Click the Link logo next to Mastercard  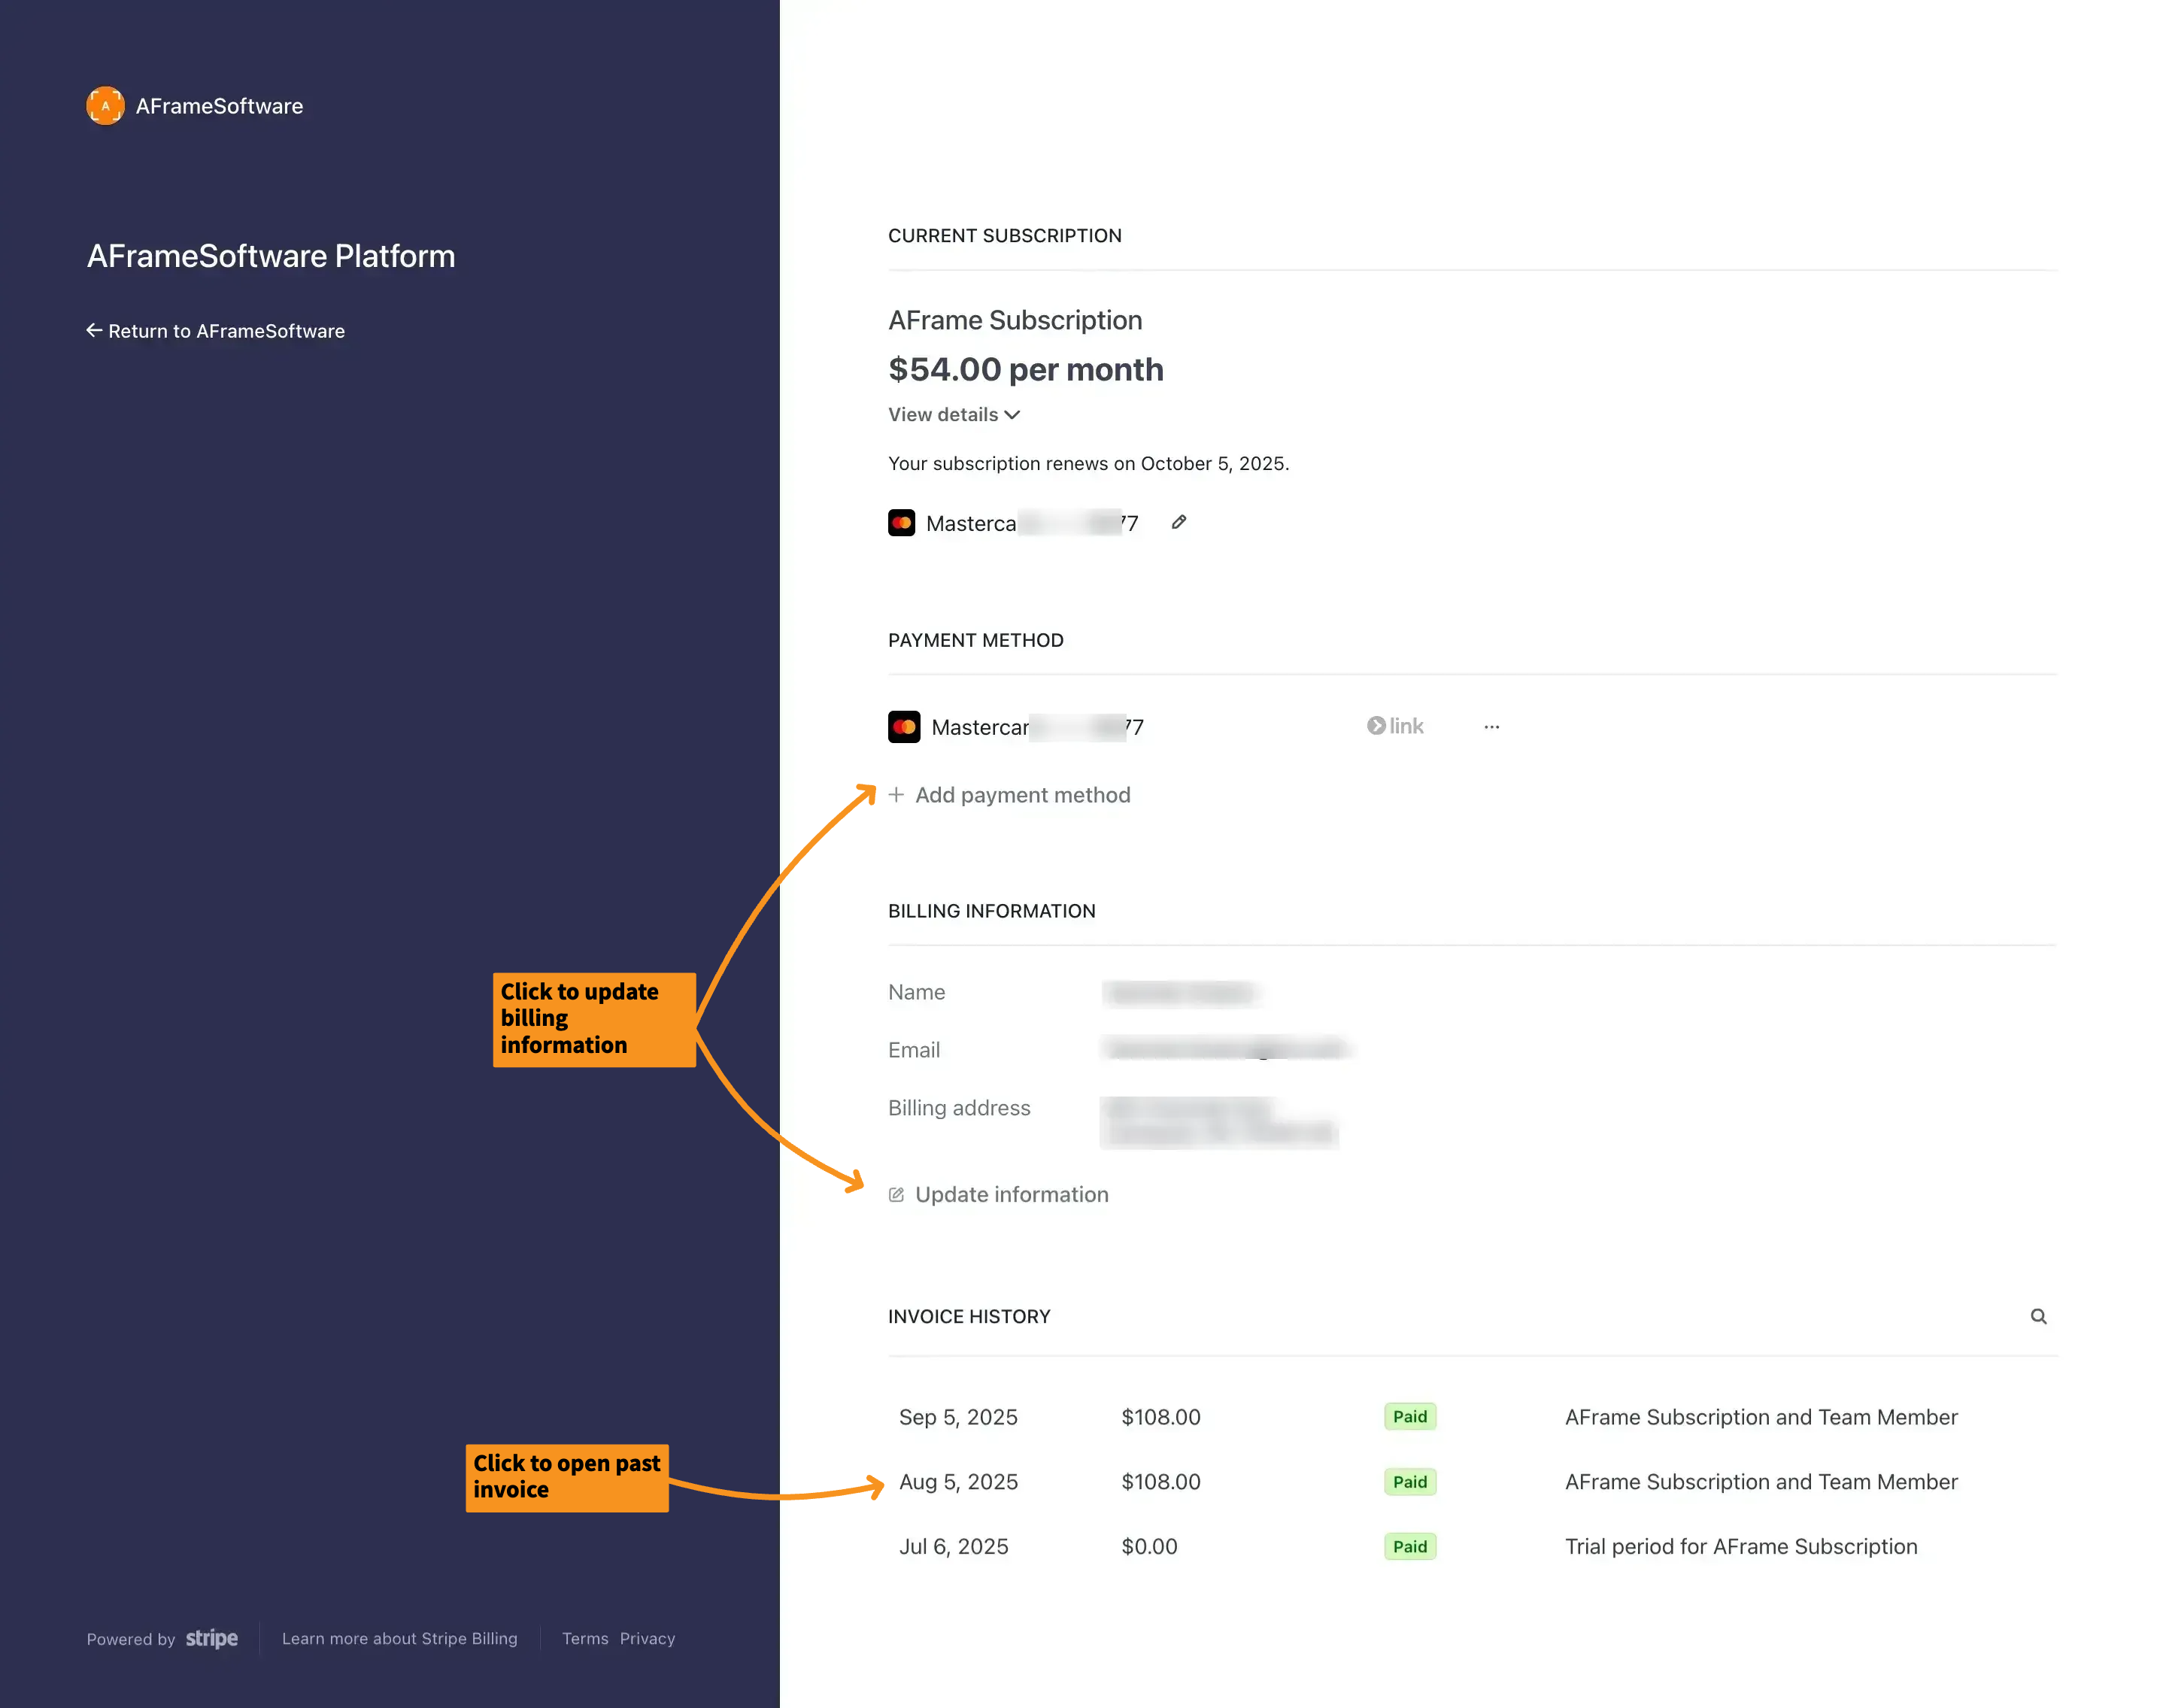1395,726
